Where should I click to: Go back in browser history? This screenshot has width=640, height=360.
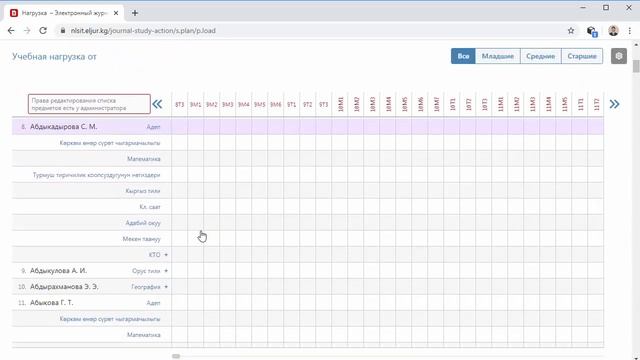coord(11,31)
